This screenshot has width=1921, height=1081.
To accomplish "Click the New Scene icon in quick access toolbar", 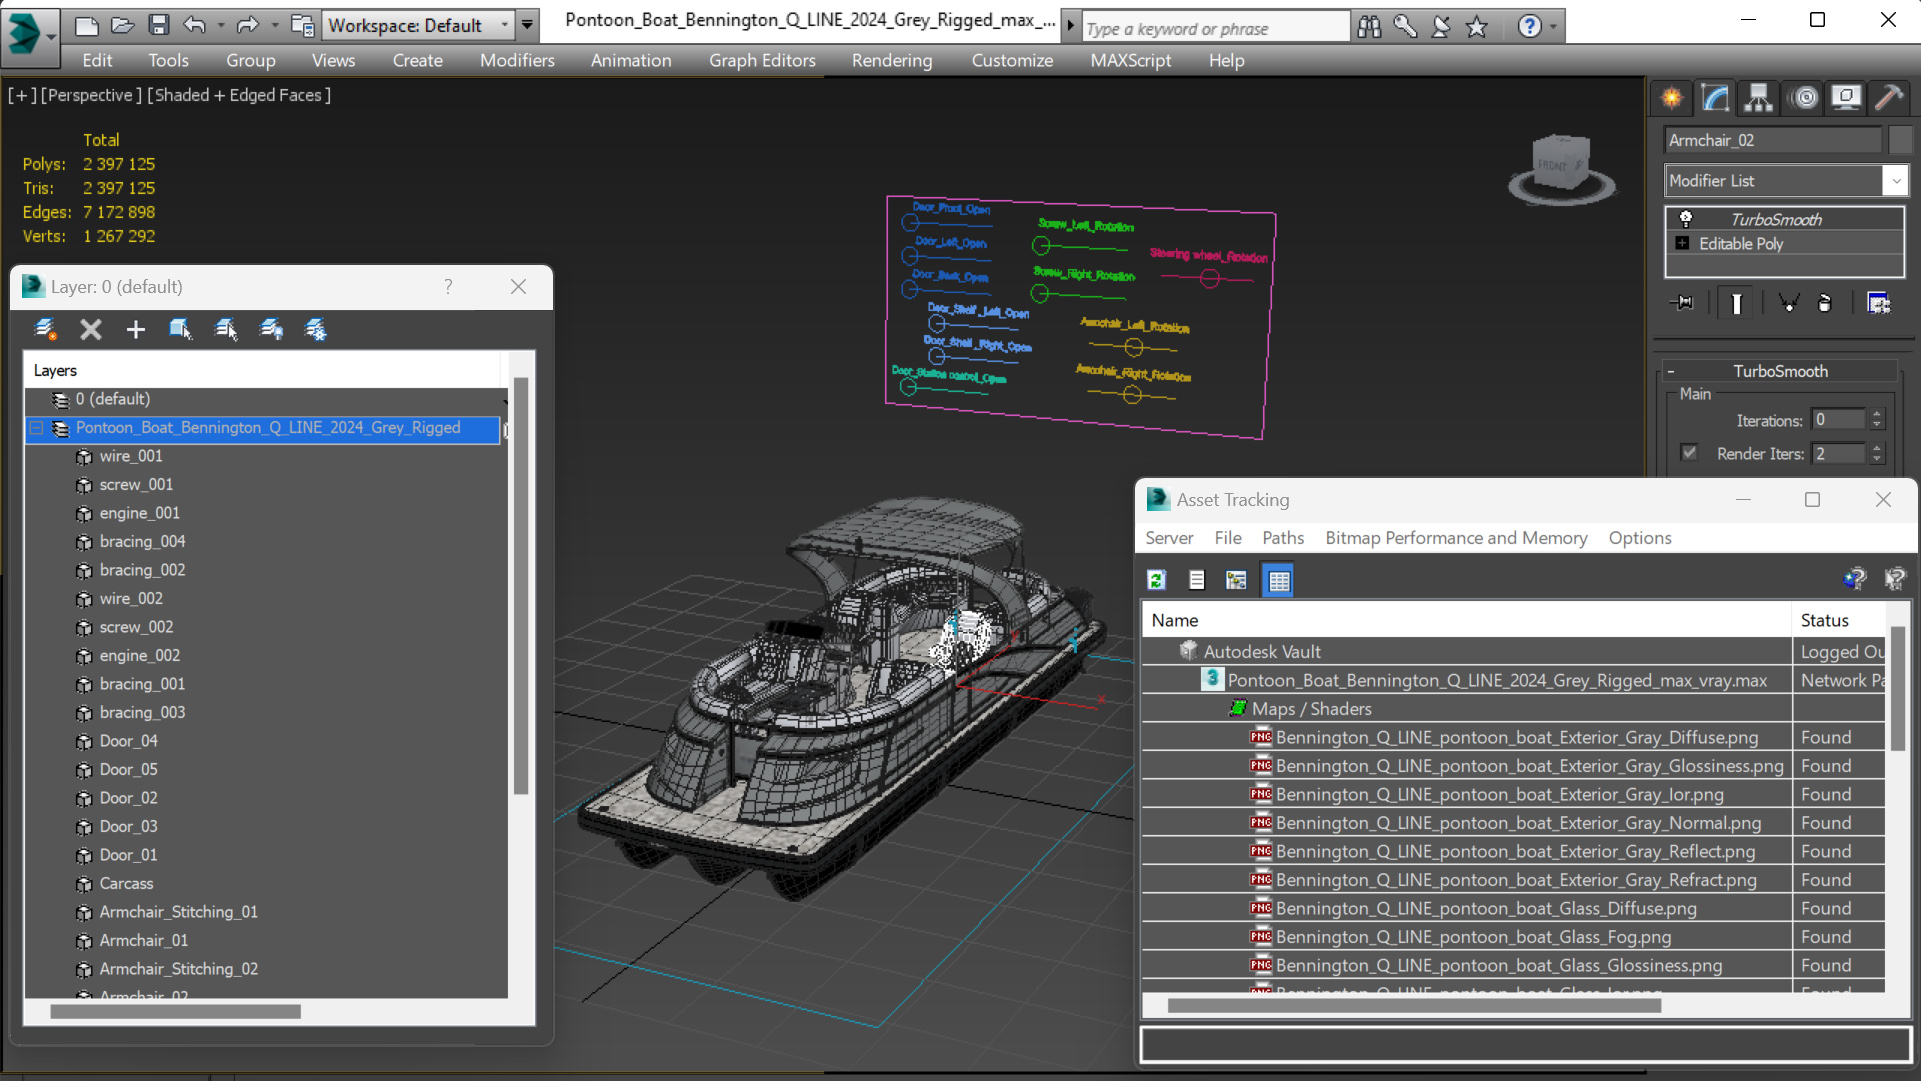I will point(87,25).
